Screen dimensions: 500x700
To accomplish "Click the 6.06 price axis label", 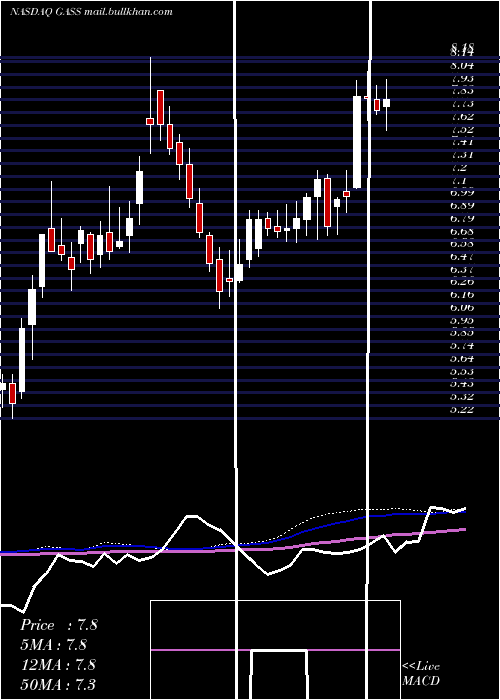I will point(462,308).
